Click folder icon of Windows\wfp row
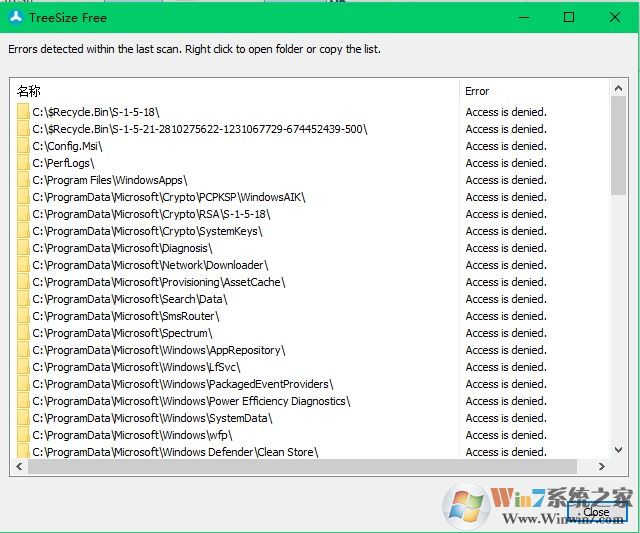The height and width of the screenshot is (533, 640). point(23,435)
